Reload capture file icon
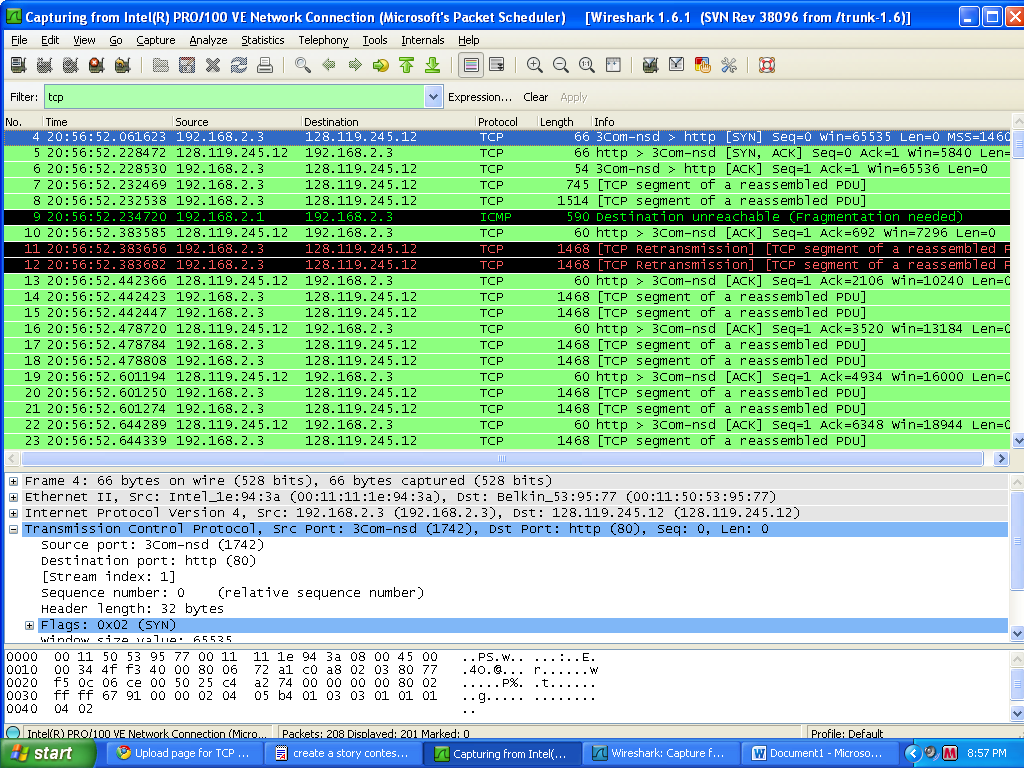 (x=239, y=65)
